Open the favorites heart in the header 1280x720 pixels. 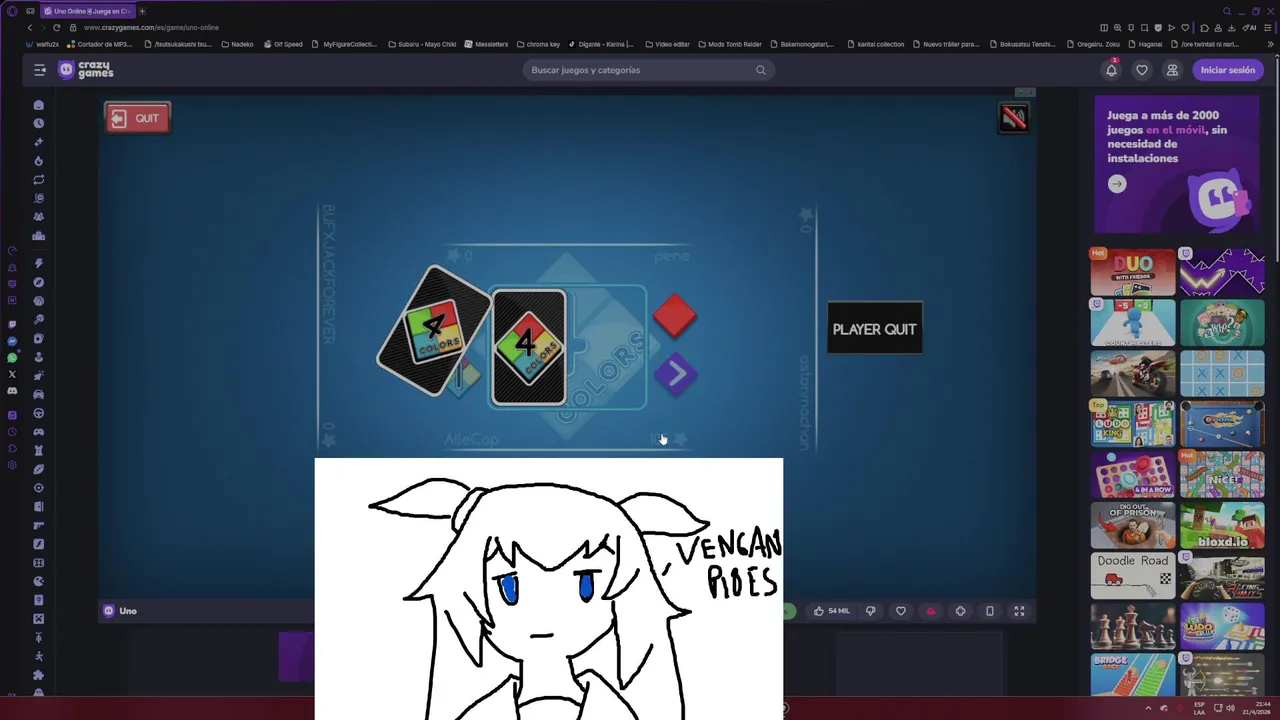1141,70
